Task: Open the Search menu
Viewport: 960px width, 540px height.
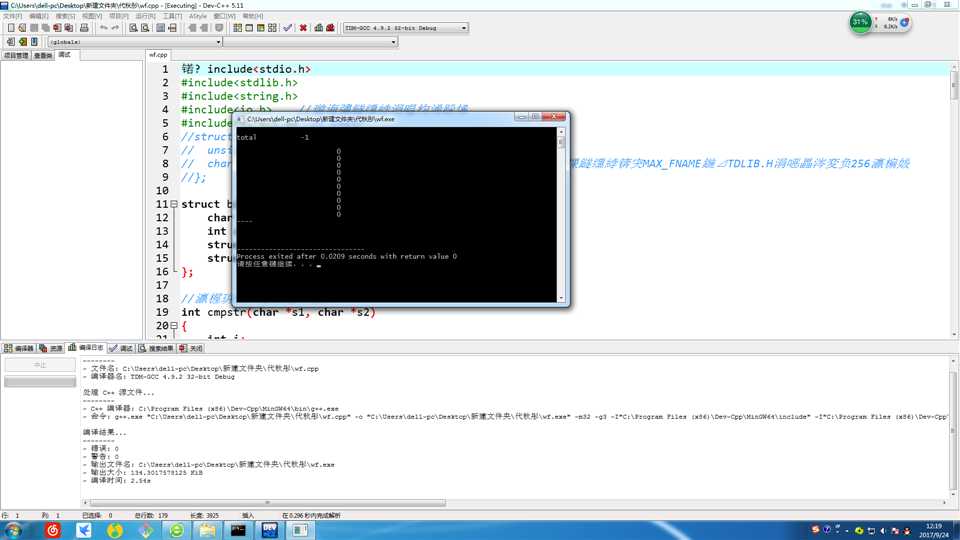Action: (x=65, y=16)
